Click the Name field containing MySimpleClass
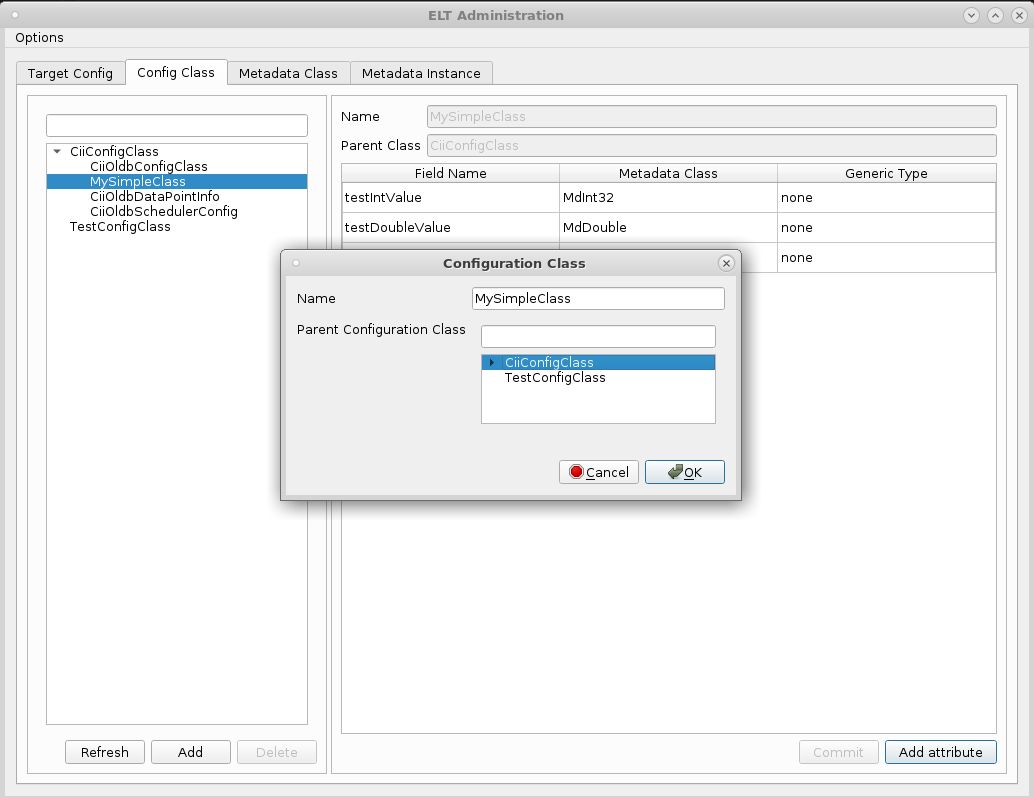Viewport: 1034px width, 797px height. [x=598, y=299]
